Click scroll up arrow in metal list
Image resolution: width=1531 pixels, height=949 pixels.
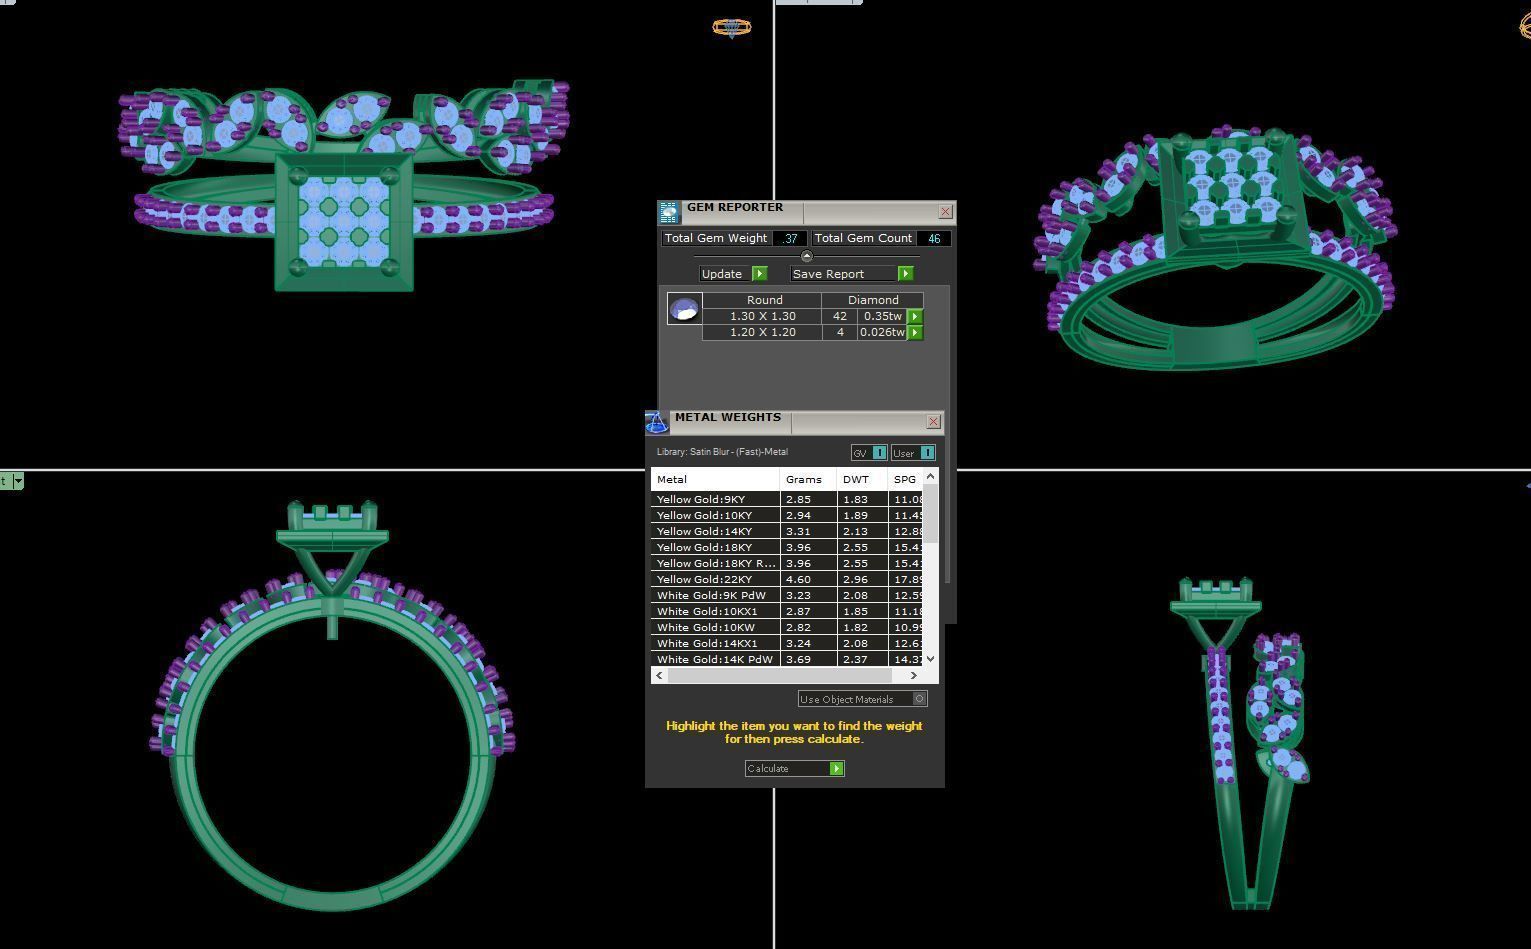click(931, 476)
